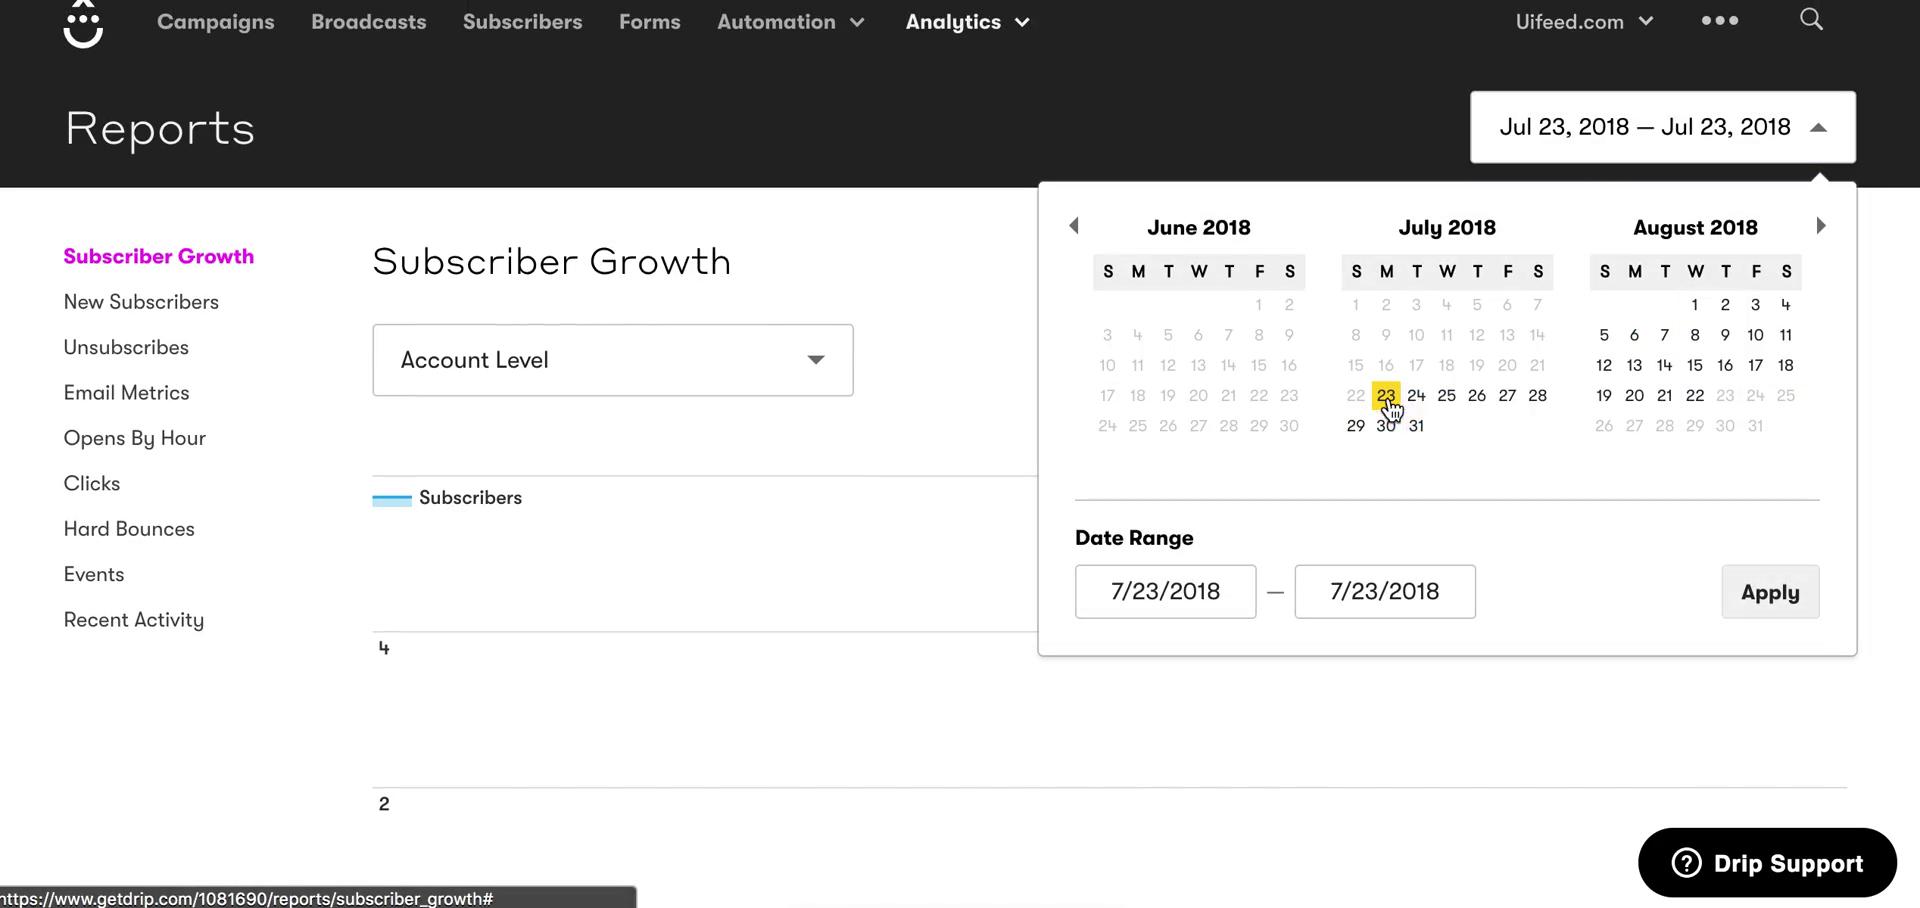Pick July 31 in the calendar
Viewport: 1920px width, 908px height.
1416,426
